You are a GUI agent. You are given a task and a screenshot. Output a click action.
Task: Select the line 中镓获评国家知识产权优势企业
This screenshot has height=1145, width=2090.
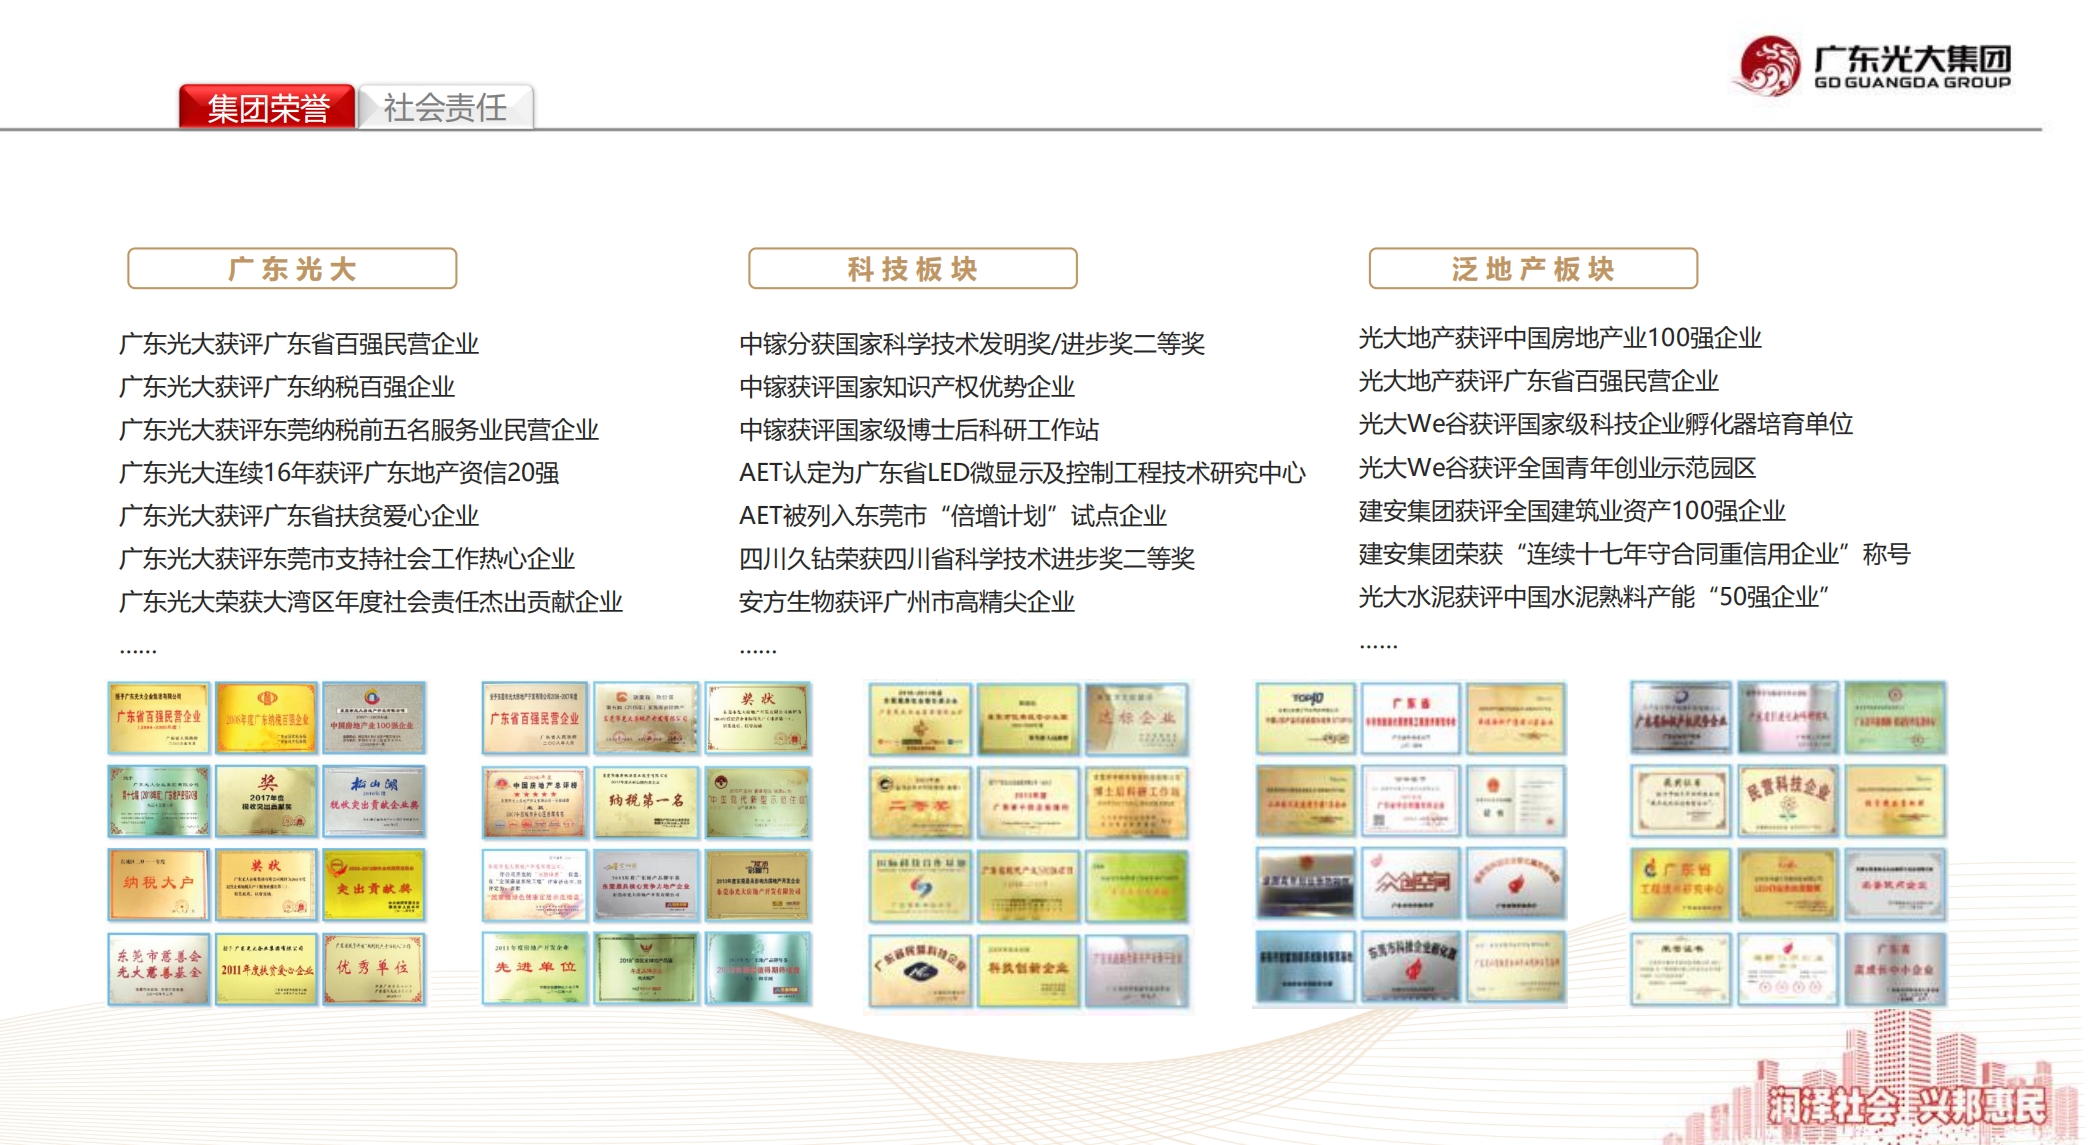[907, 387]
